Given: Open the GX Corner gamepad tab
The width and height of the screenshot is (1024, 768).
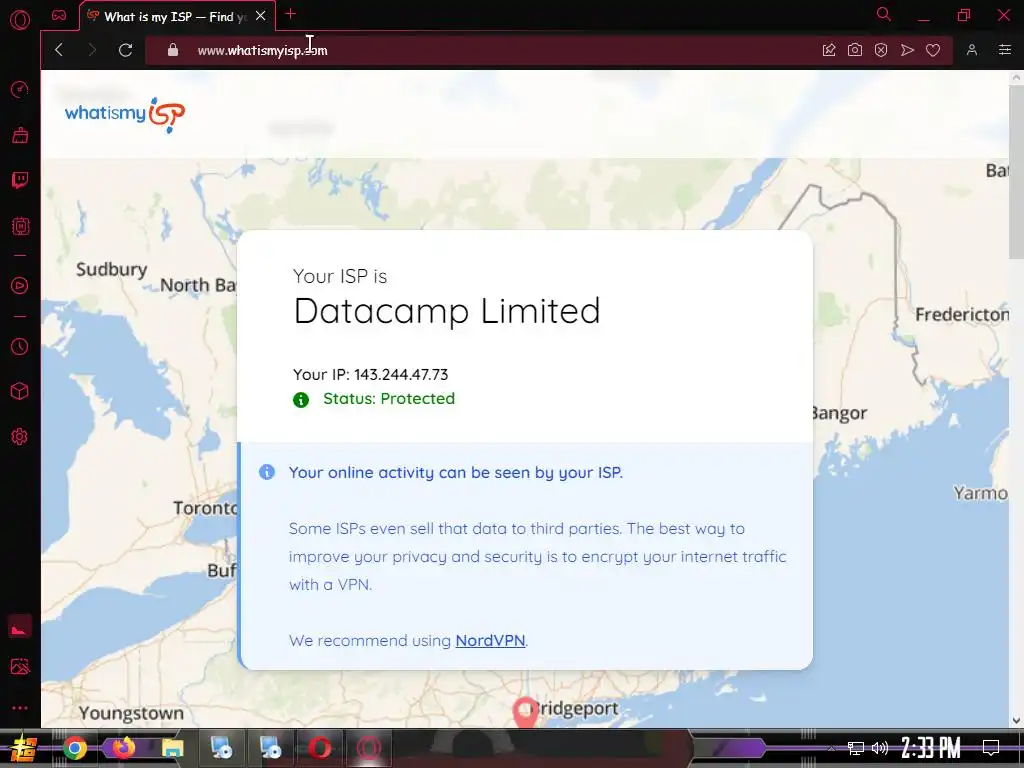Looking at the screenshot, I should click(59, 16).
